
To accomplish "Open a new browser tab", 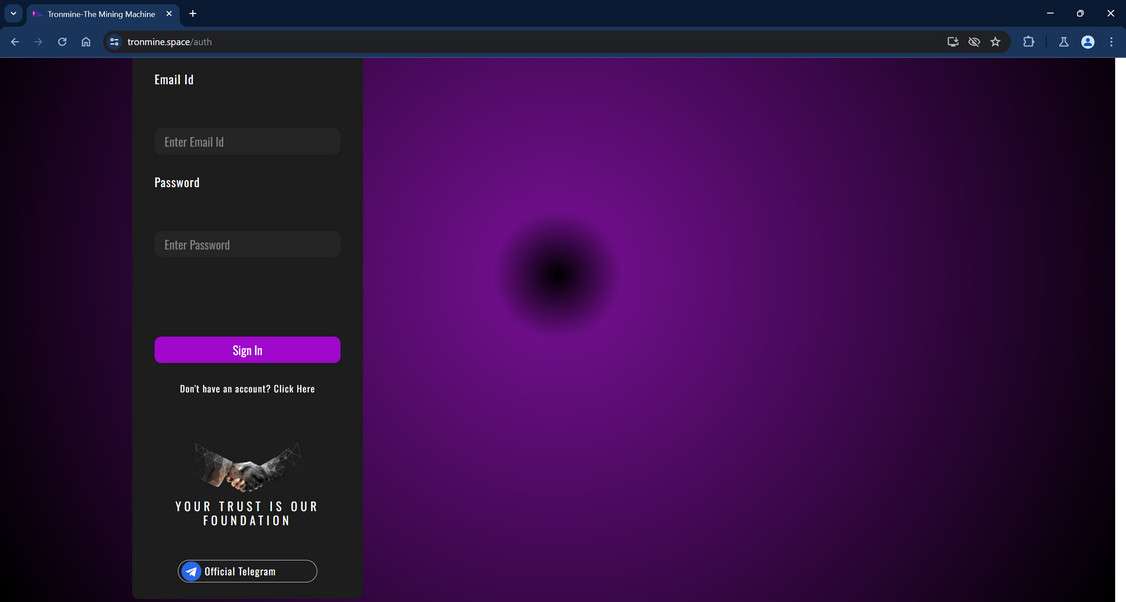I will click(192, 13).
